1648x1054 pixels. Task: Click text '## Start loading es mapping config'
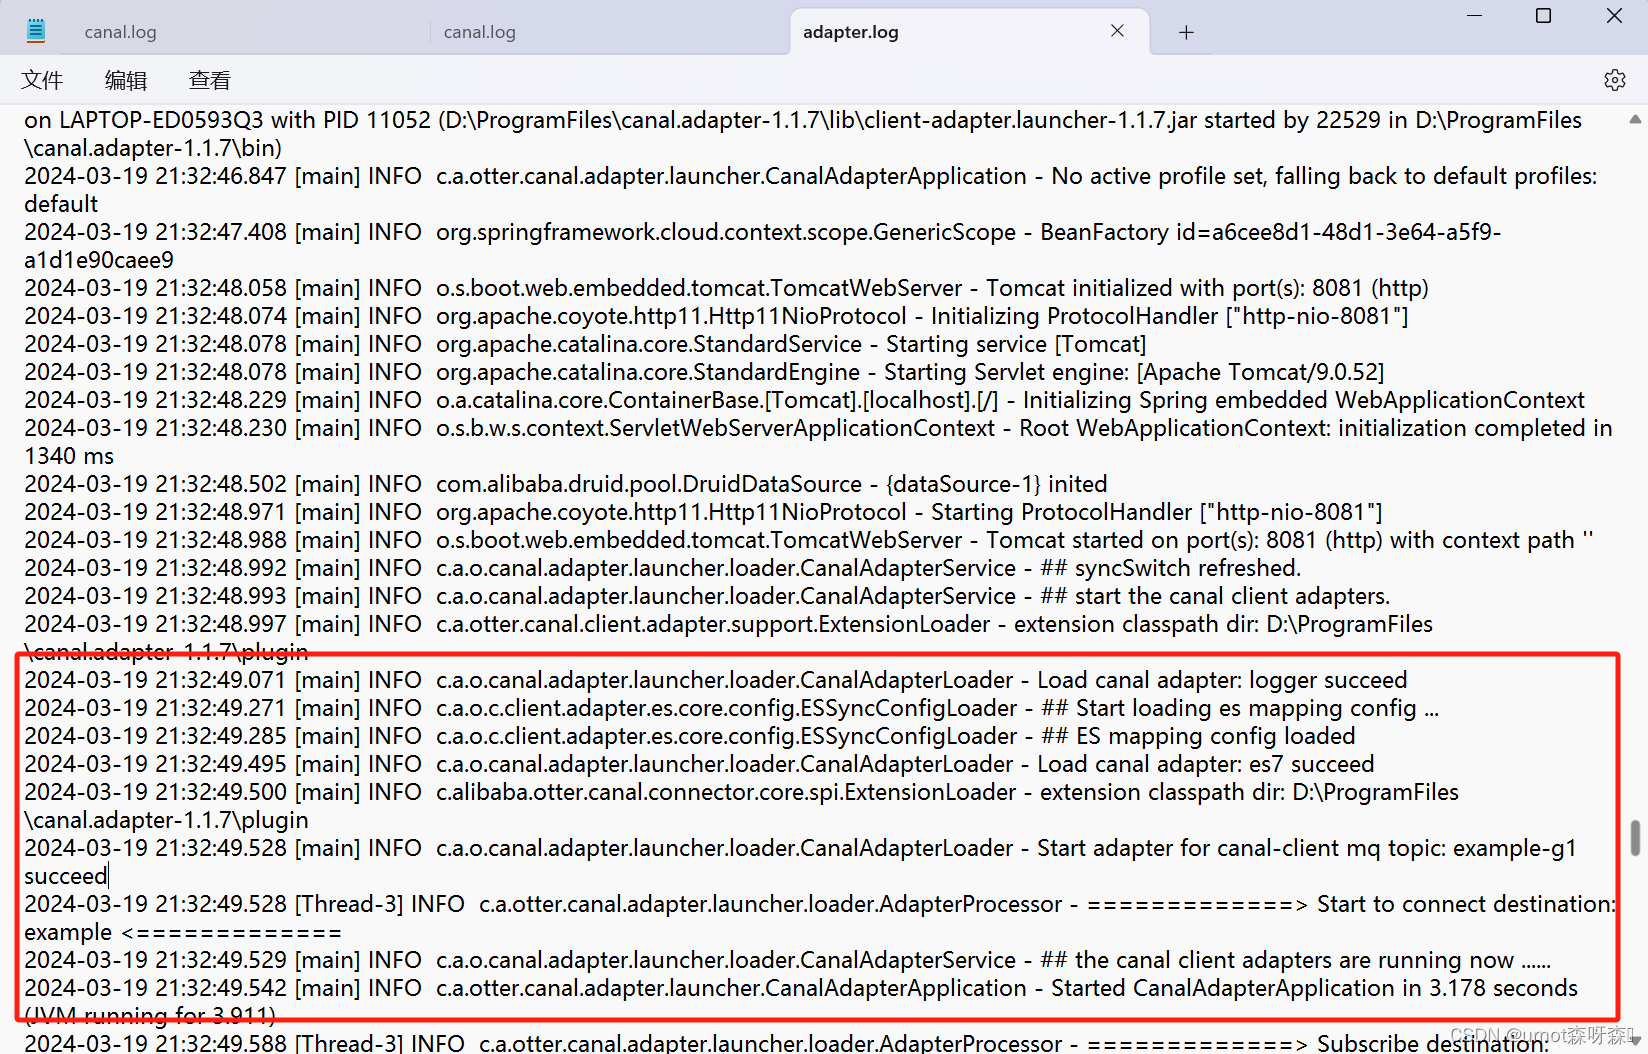[x=1229, y=708]
